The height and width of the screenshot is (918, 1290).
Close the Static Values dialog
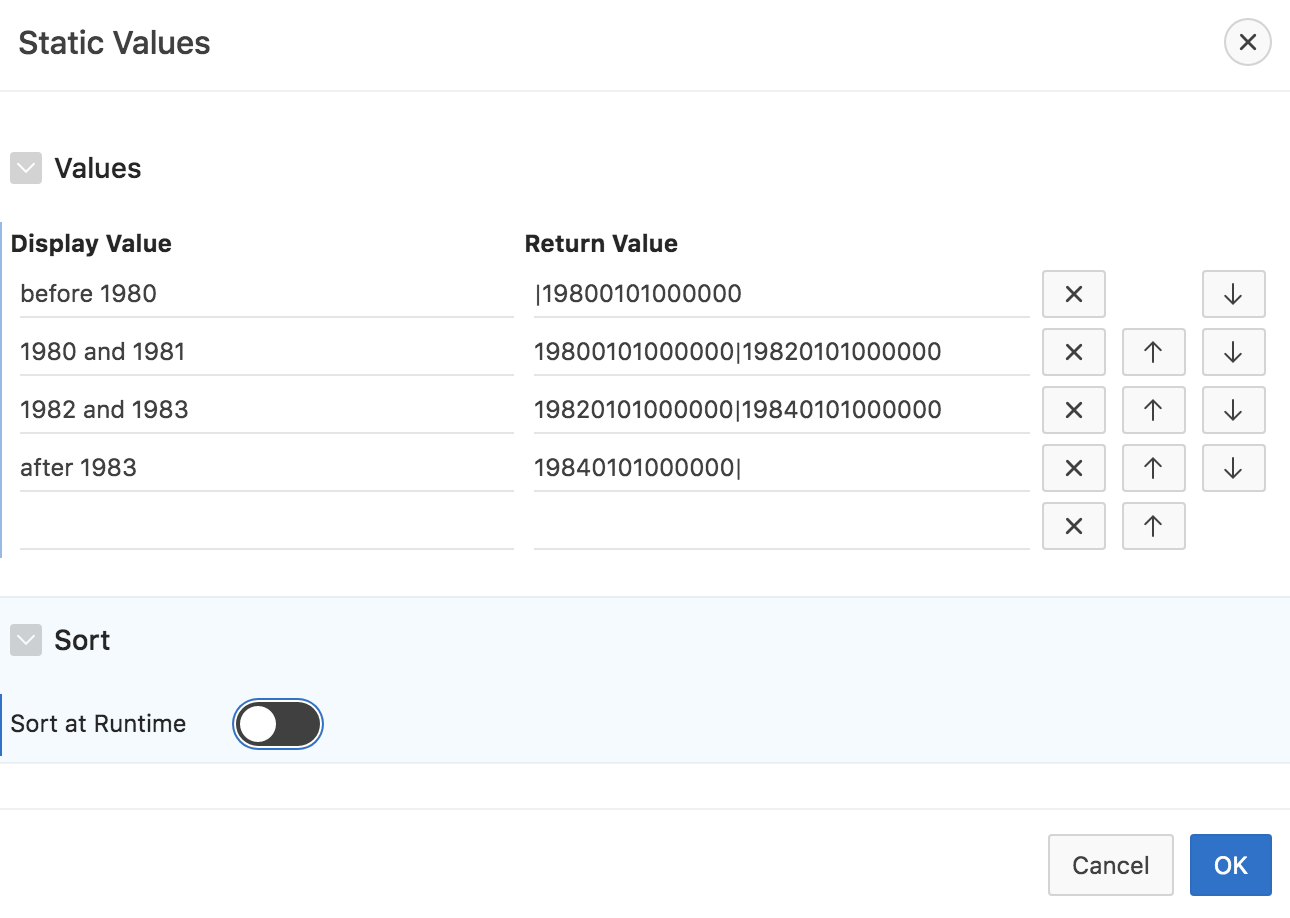point(1247,43)
